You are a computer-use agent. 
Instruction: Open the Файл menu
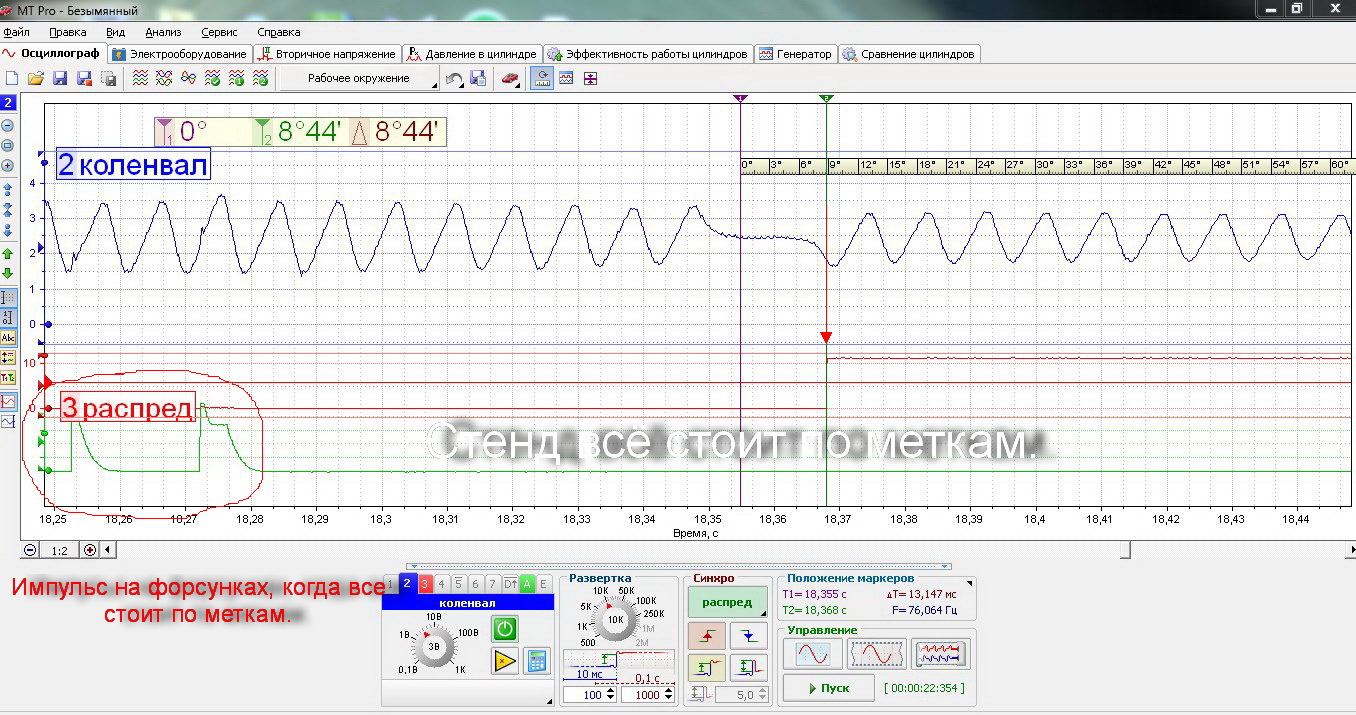[x=17, y=32]
